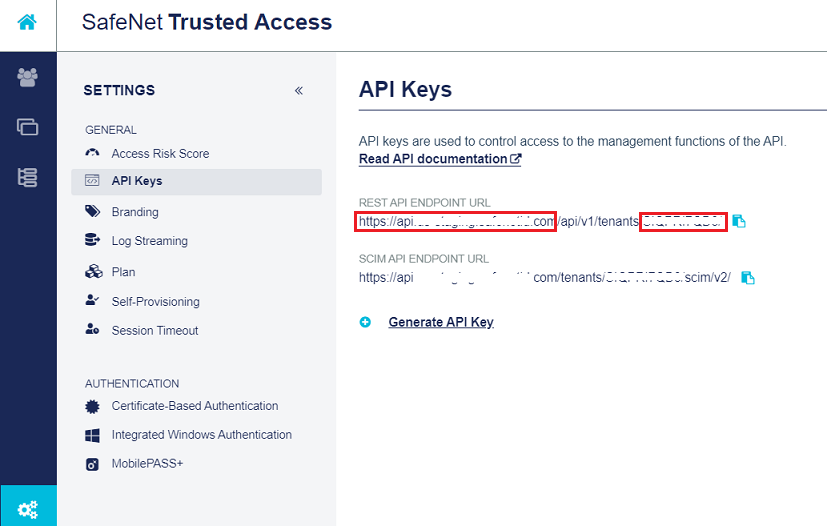
Task: Copy the REST API endpoint URL
Action: point(739,221)
